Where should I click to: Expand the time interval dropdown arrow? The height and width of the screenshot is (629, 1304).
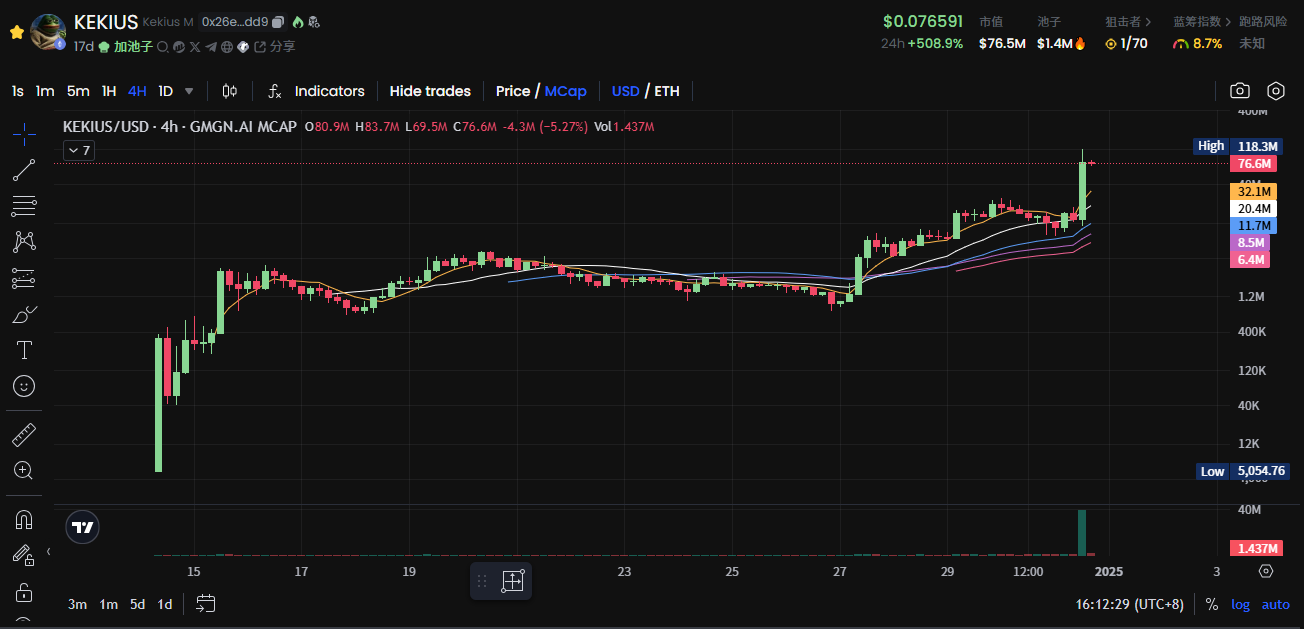pyautogui.click(x=189, y=91)
